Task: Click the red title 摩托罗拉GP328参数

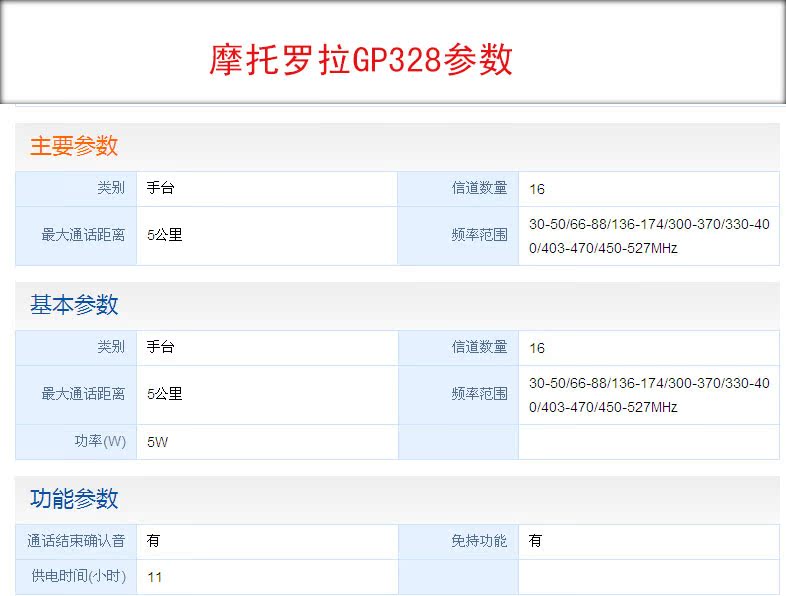Action: pos(361,60)
